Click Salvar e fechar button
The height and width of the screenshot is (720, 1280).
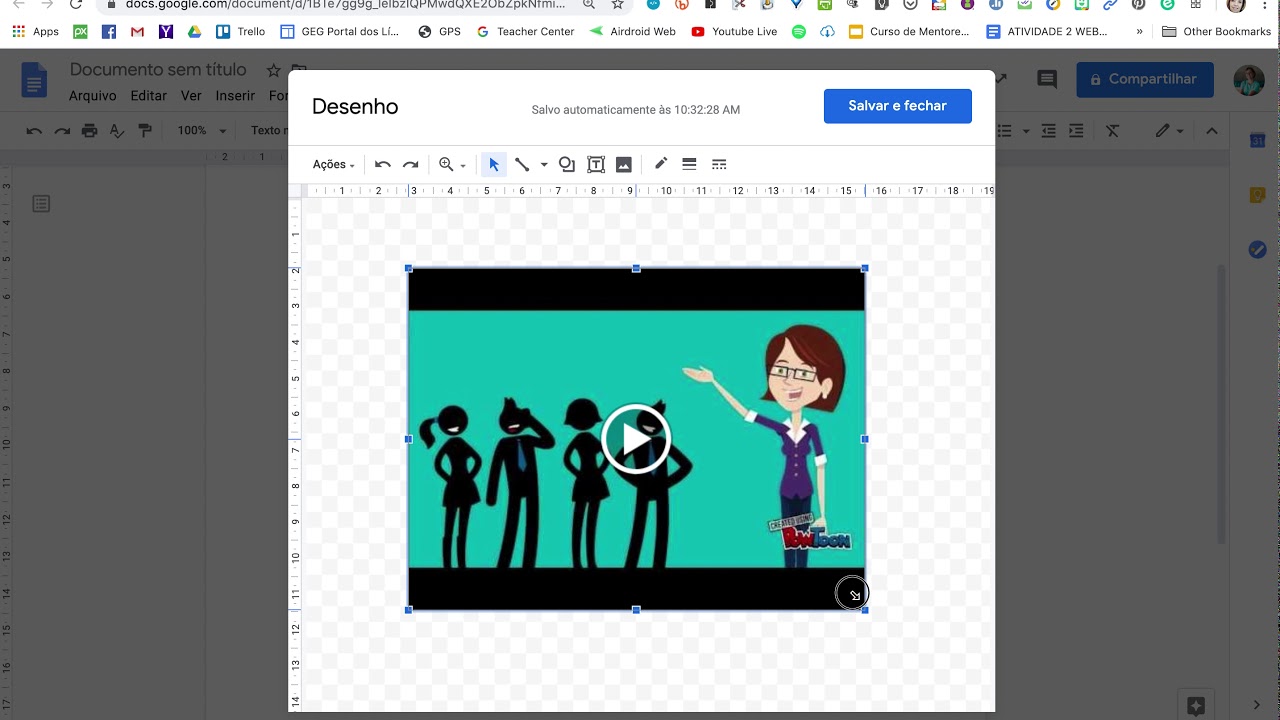click(x=898, y=106)
